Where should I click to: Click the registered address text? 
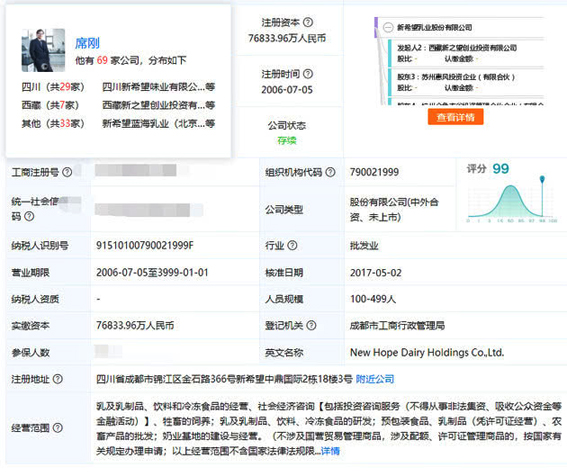pyautogui.click(x=224, y=379)
